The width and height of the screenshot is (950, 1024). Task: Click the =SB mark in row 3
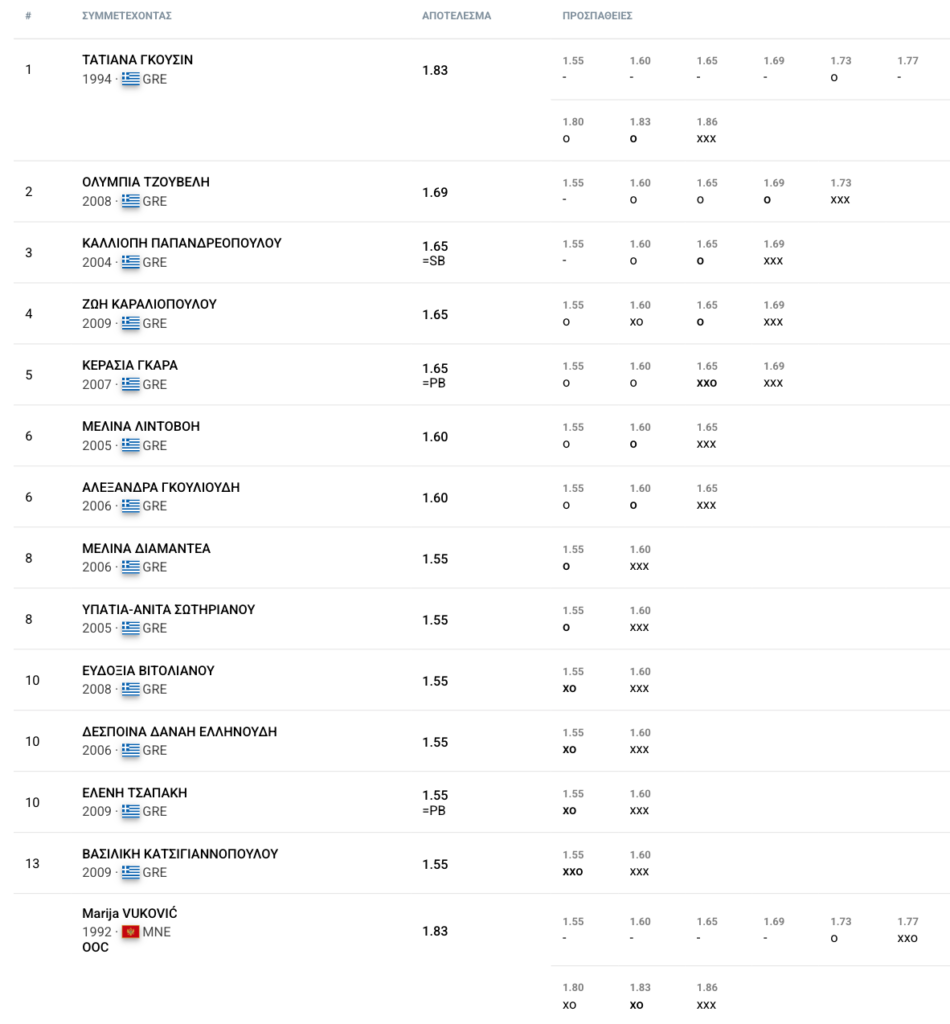click(x=435, y=261)
